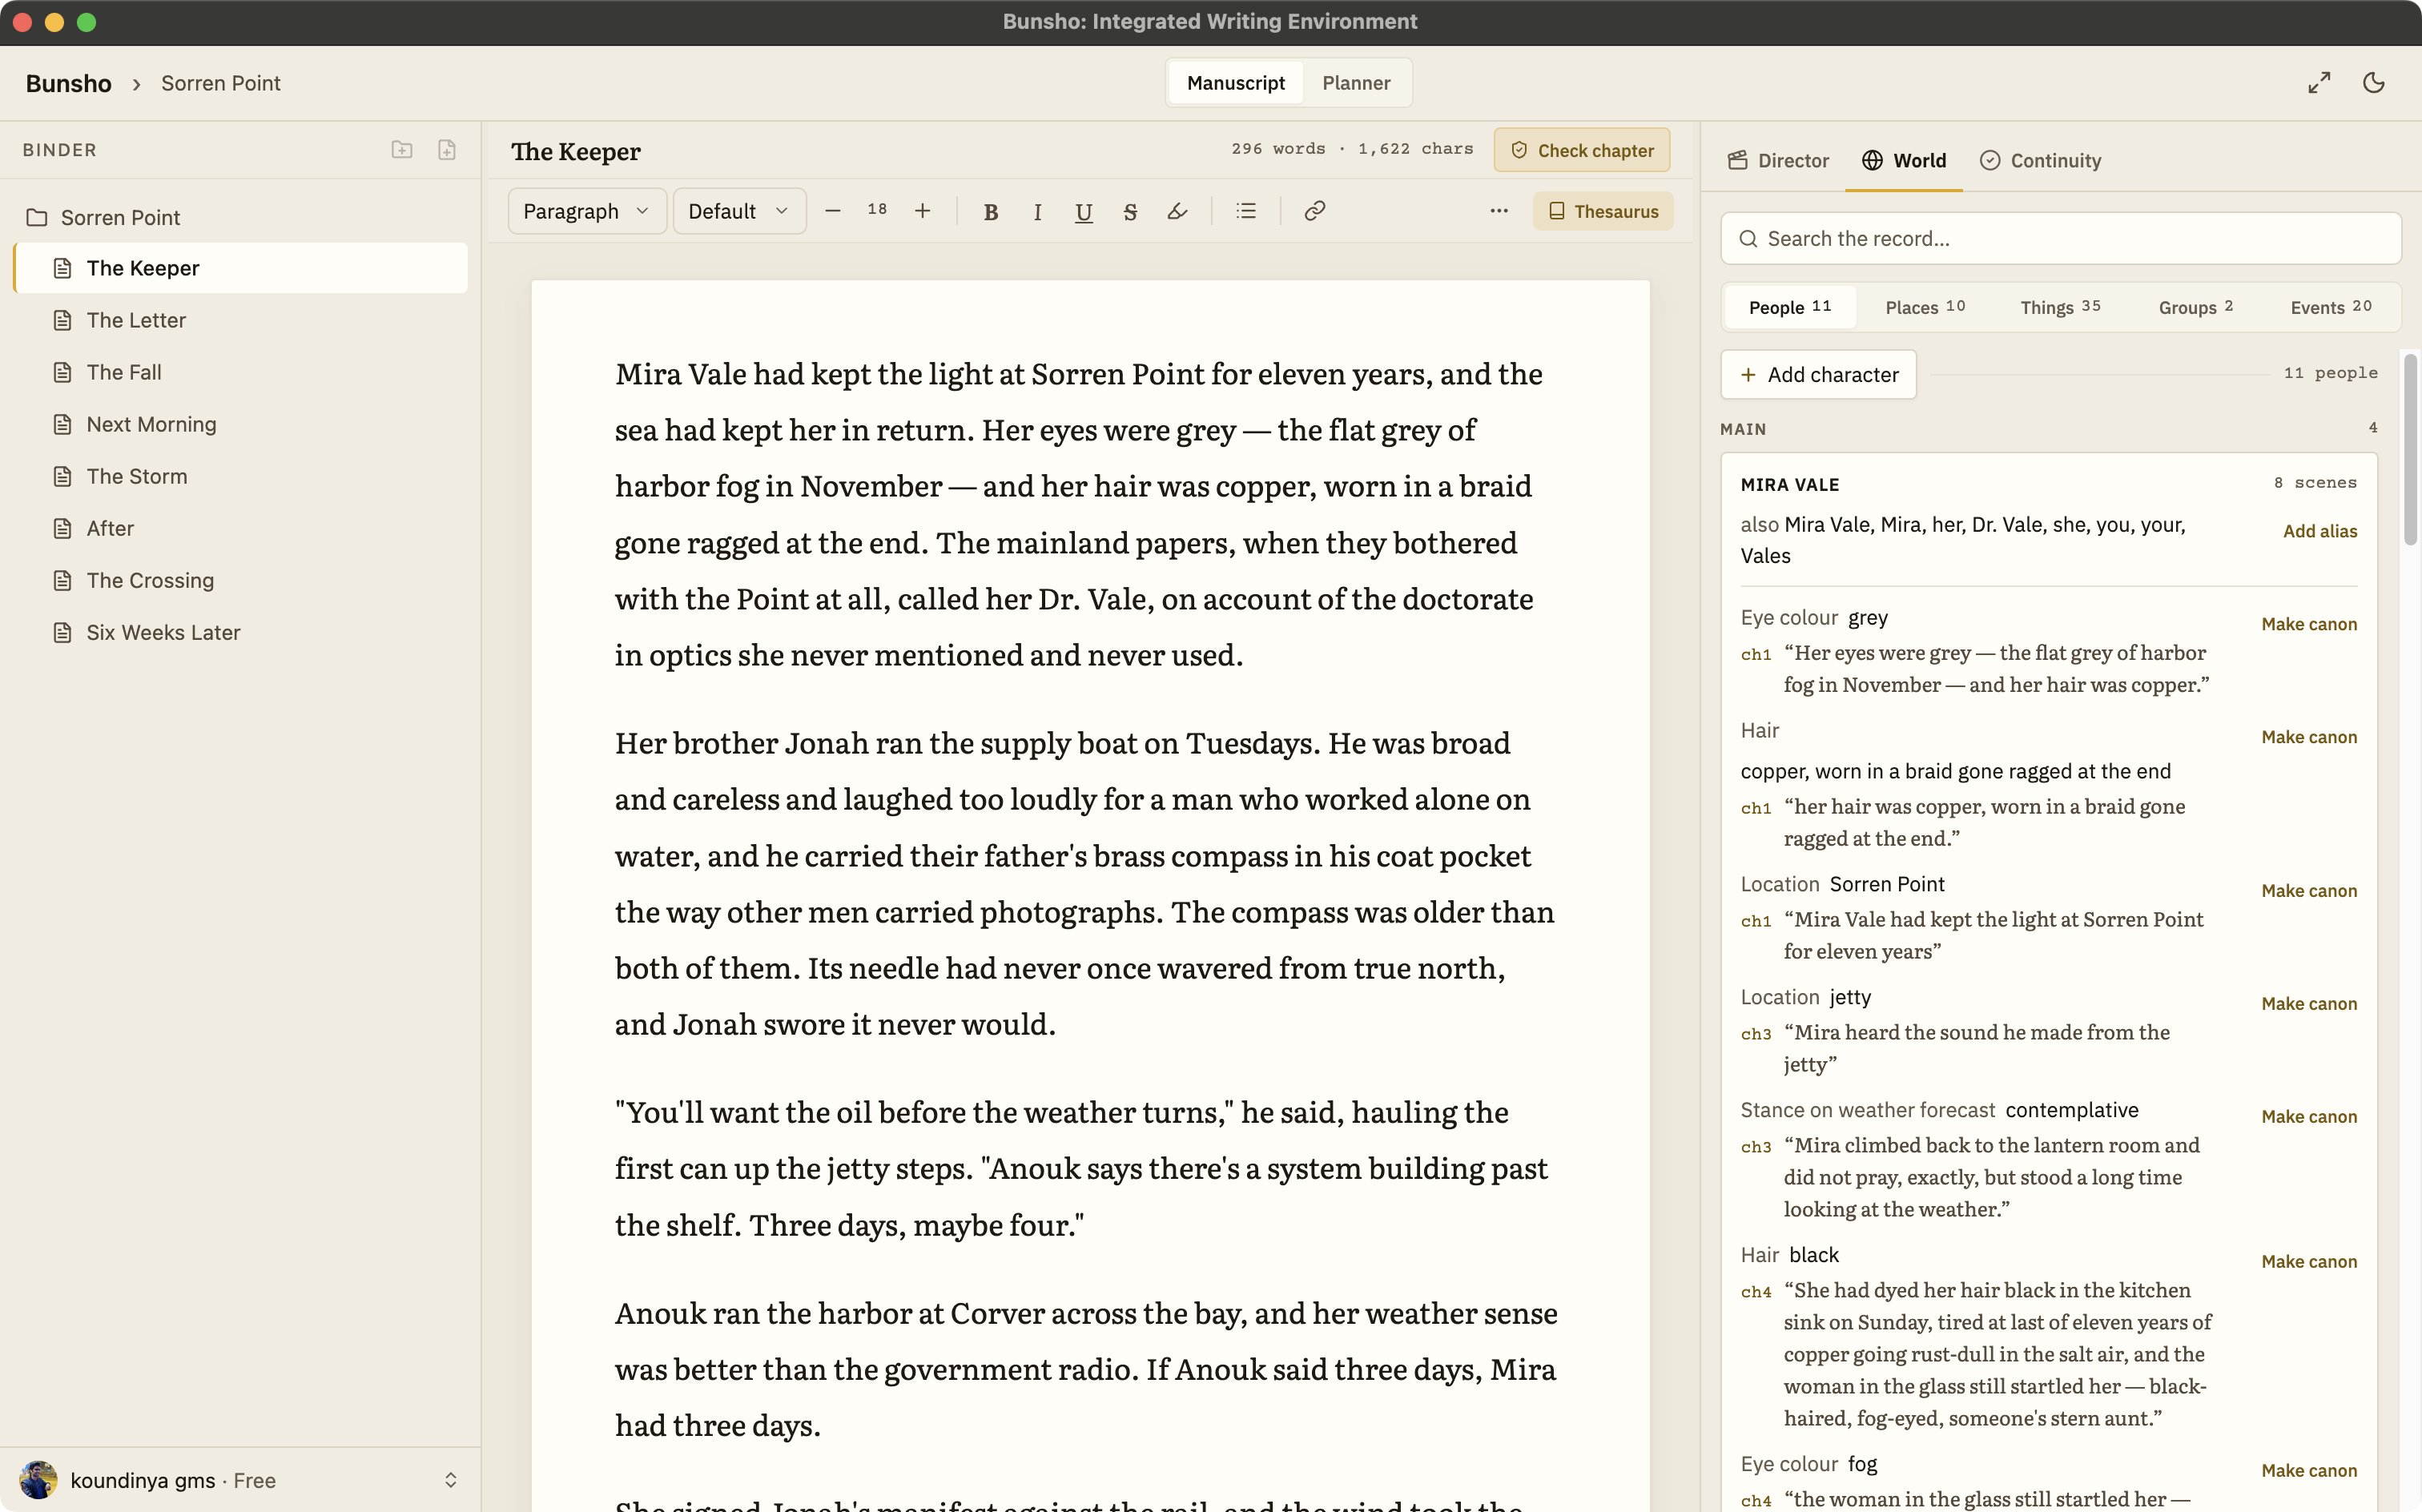This screenshot has width=2422, height=1512.
Task: Toggle dark mode with moon icon
Action: pyautogui.click(x=2374, y=83)
